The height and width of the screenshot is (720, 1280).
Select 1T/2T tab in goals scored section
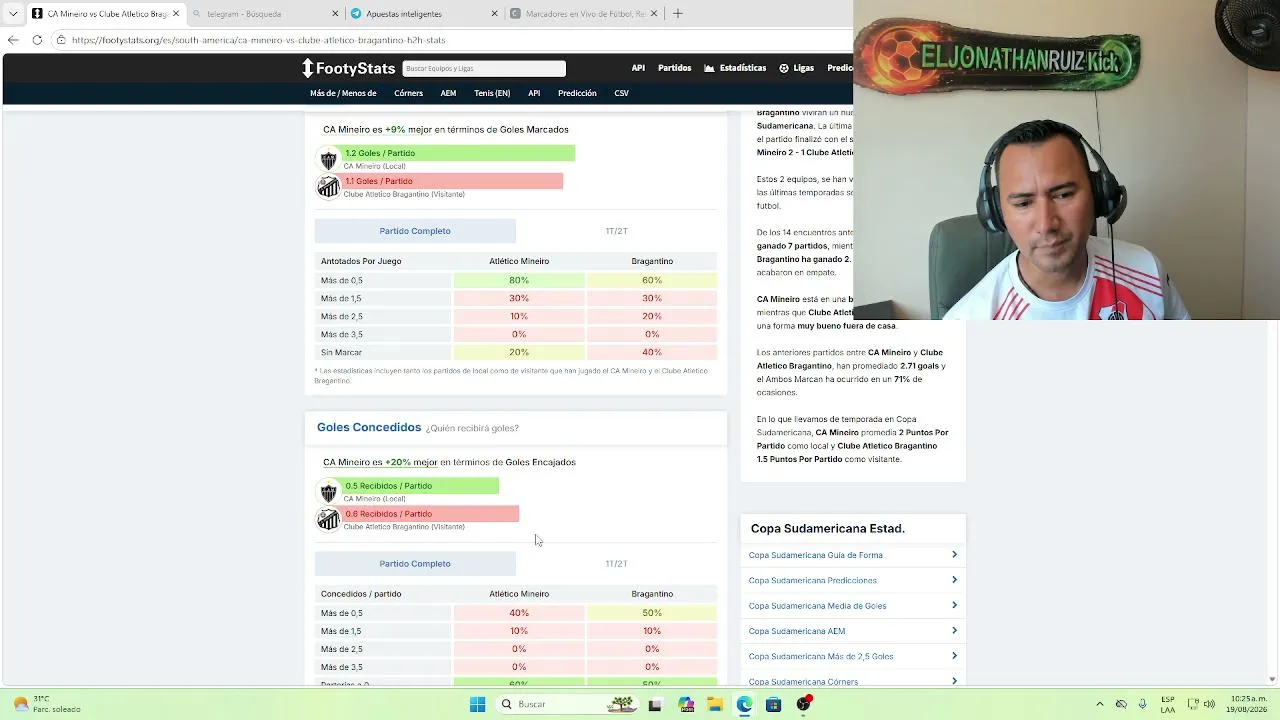(x=616, y=231)
